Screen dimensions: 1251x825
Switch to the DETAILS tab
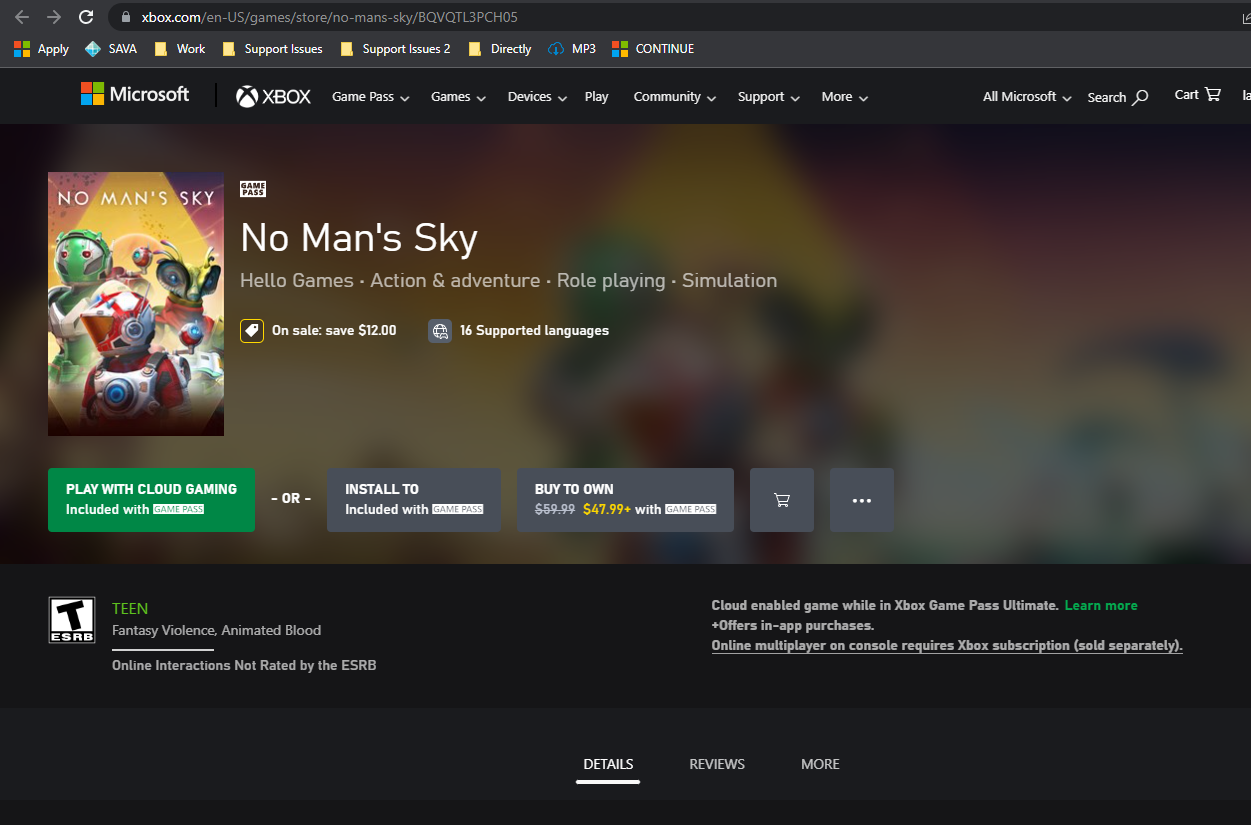(608, 764)
